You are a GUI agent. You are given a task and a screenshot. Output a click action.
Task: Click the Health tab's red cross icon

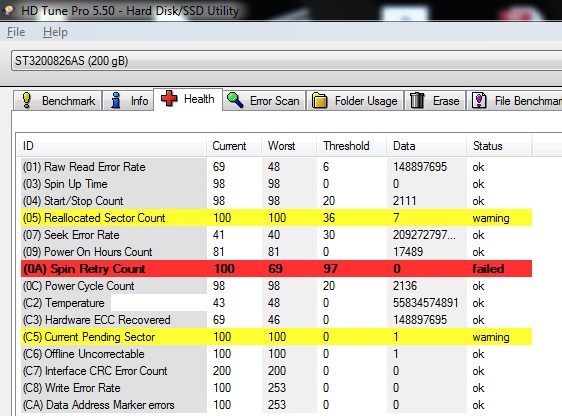[x=169, y=98]
